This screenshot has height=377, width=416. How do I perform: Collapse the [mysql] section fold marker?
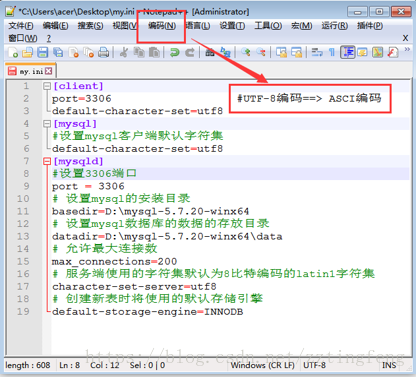pyautogui.click(x=47, y=124)
